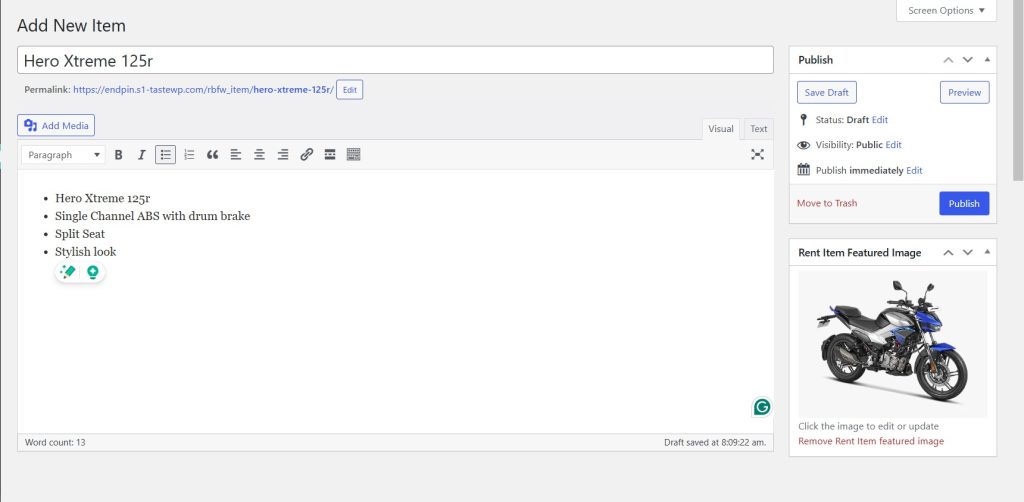Screen dimensions: 1024x502
Task: Click the motorcycle featured image thumbnail
Action: pyautogui.click(x=892, y=343)
